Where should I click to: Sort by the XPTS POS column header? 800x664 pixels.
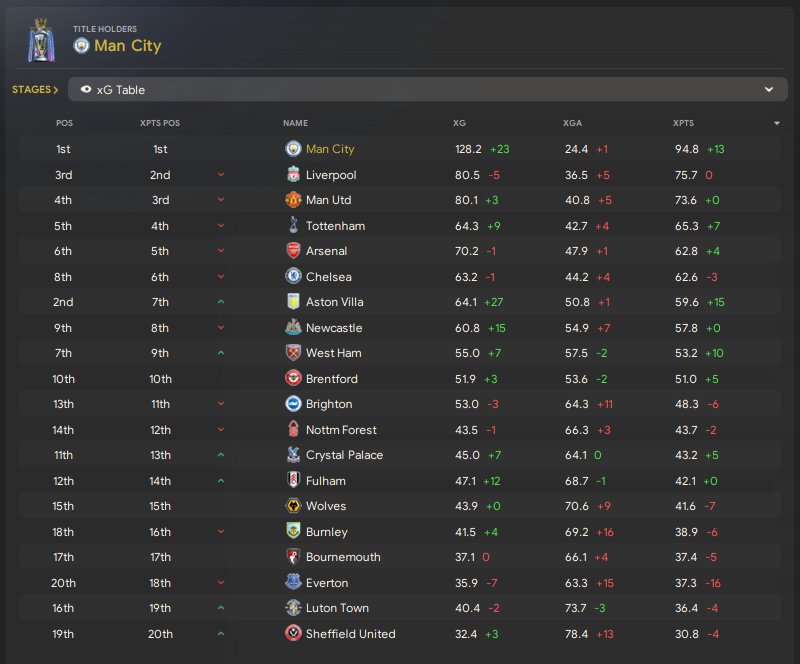tap(160, 123)
